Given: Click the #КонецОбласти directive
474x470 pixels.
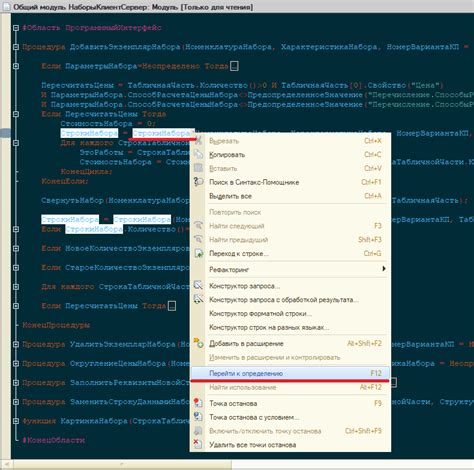Looking at the screenshot, I should 54,440.
